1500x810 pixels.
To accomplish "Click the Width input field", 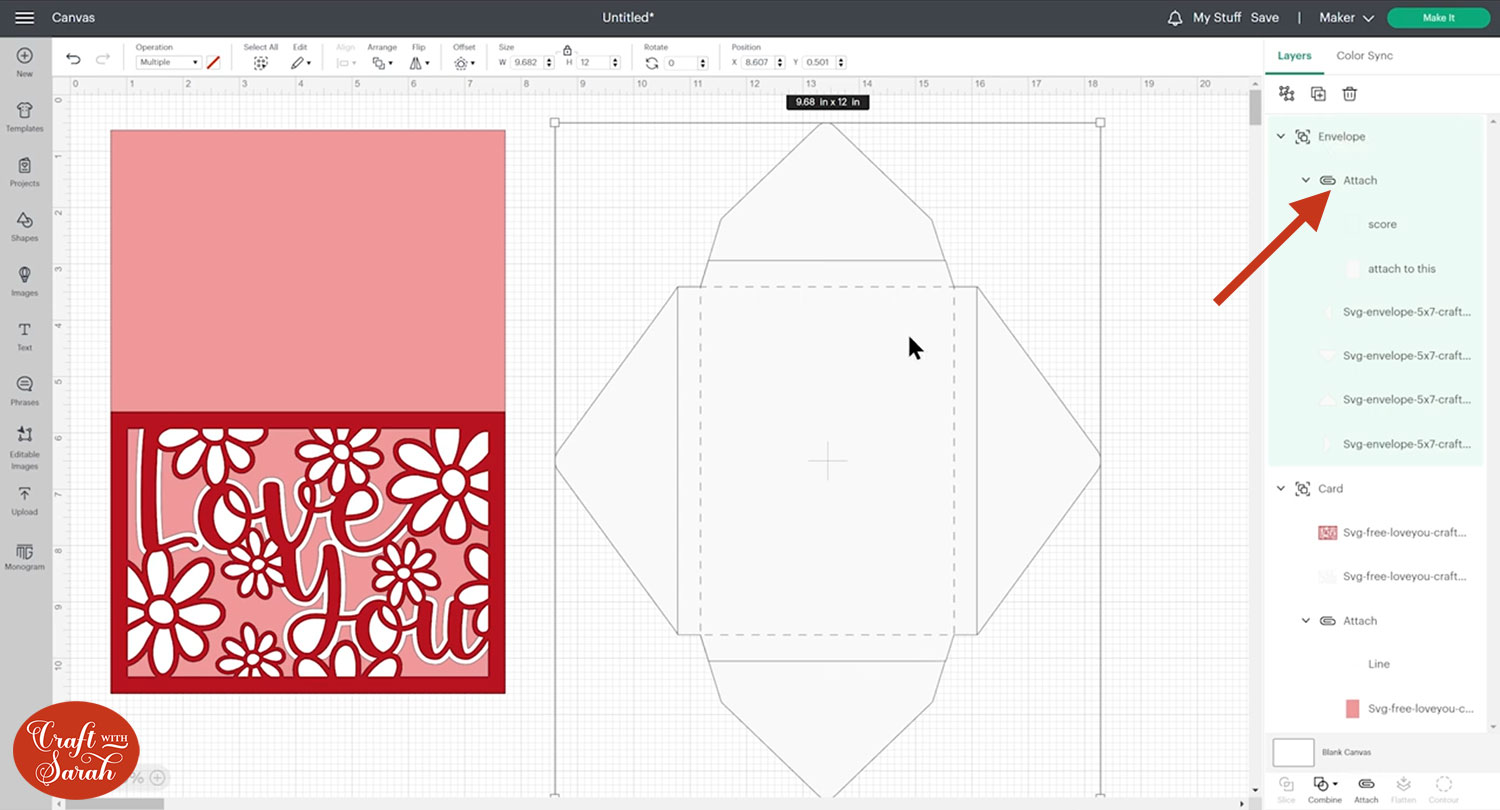I will (526, 62).
